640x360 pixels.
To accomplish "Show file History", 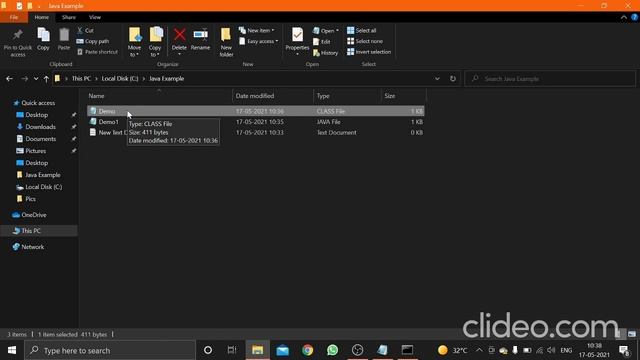I will coord(325,53).
